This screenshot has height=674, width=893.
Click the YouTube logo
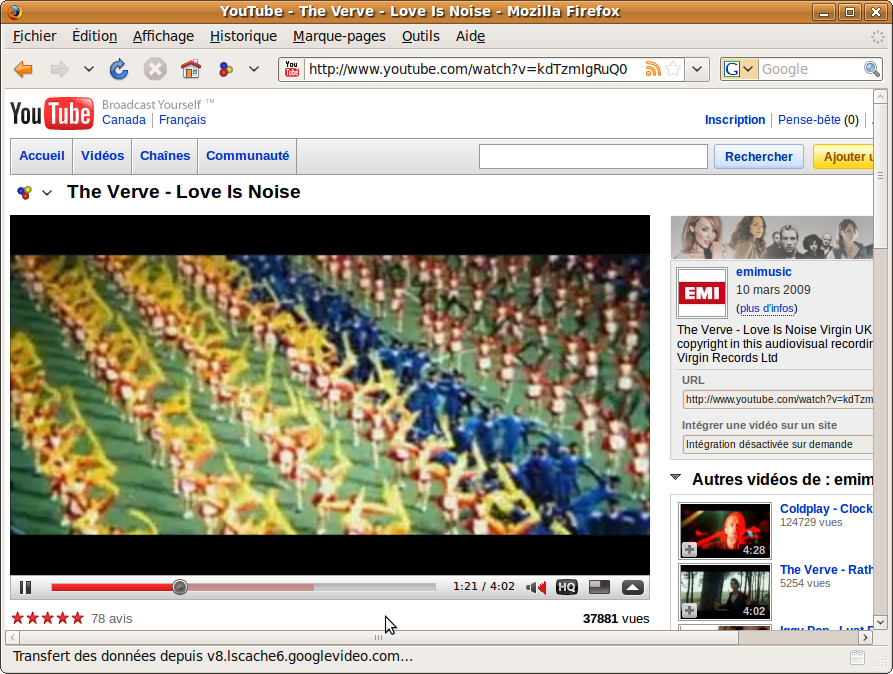(52, 113)
